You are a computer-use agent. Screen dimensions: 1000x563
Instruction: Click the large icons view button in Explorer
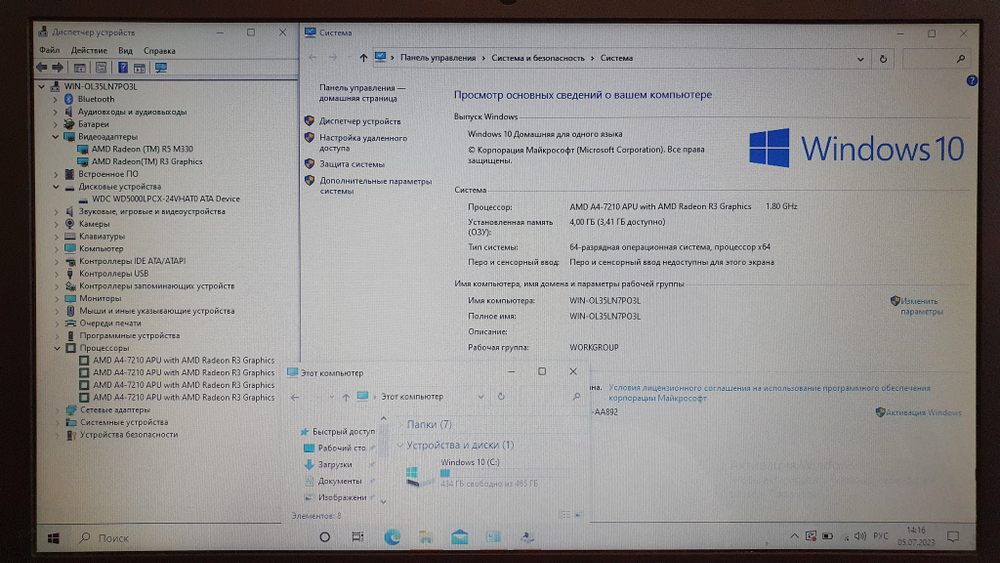pyautogui.click(x=578, y=515)
